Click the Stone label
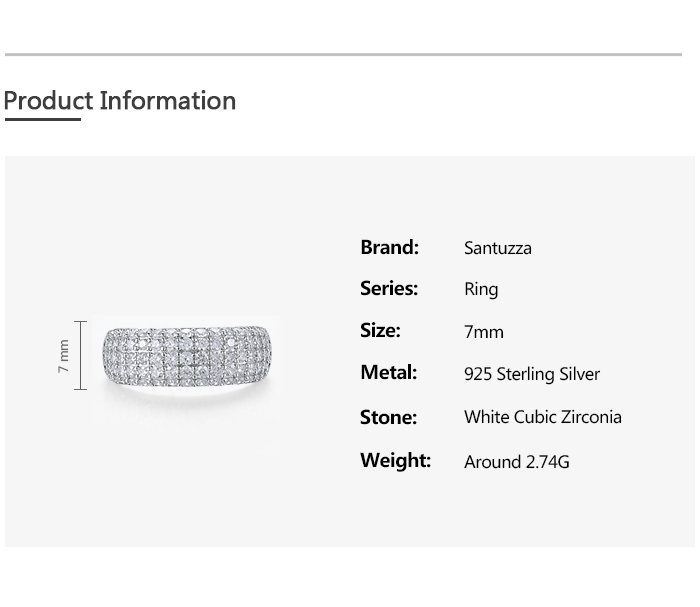Image resolution: width=700 pixels, height=607 pixels. (388, 417)
